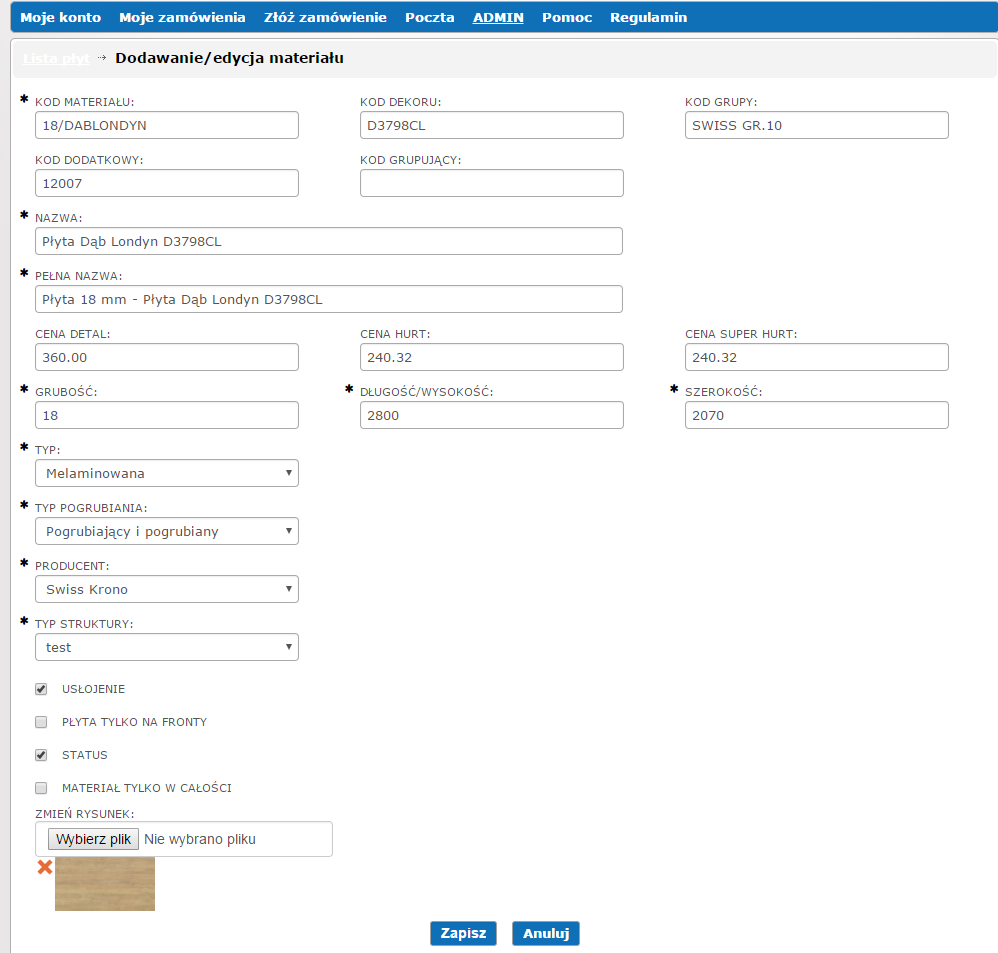Viewport: 998px width, 953px height.
Task: Toggle the Usłojenie checkbox
Action: (x=42, y=689)
